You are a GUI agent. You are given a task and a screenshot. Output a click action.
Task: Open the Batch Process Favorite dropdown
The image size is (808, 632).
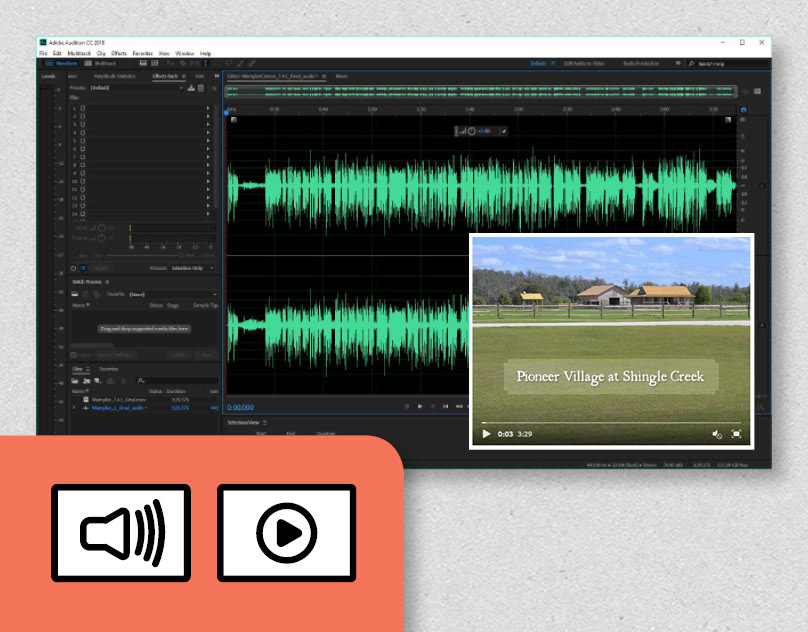pyautogui.click(x=173, y=294)
